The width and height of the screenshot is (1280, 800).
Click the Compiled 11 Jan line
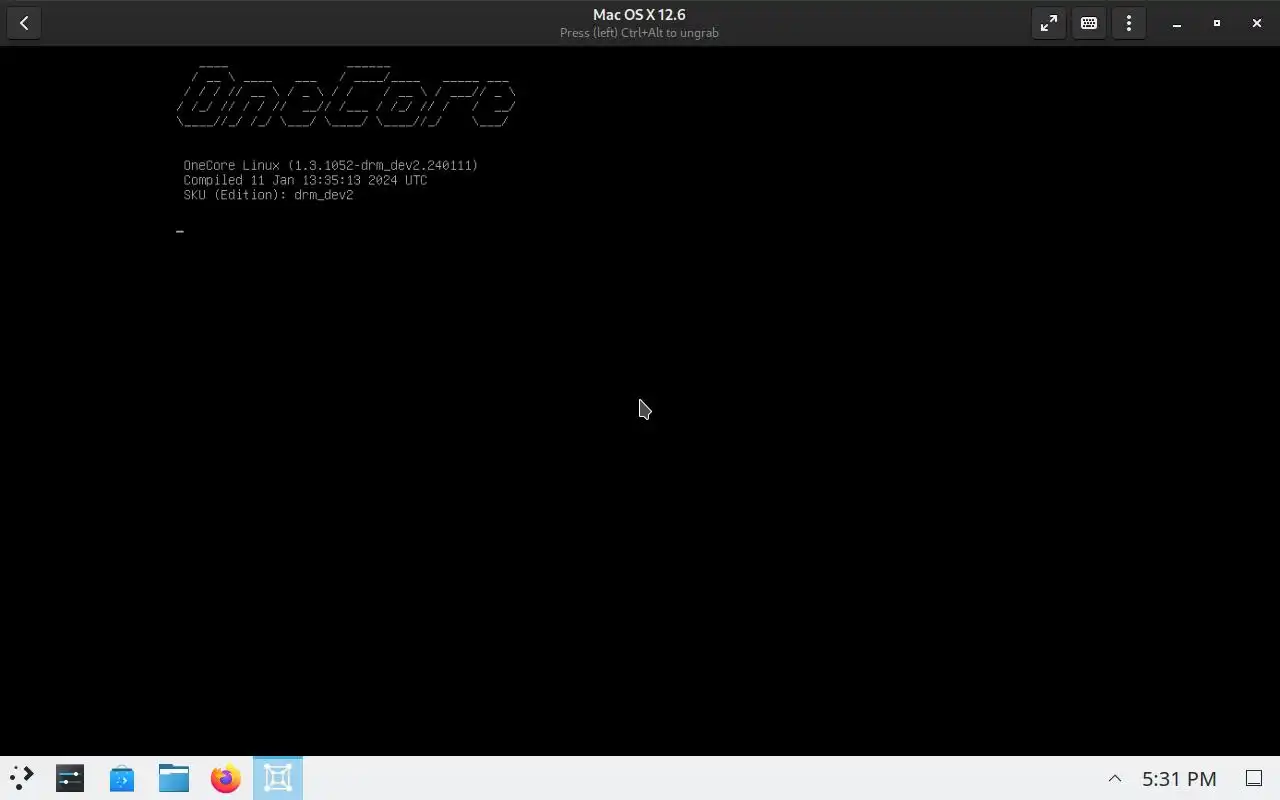tap(305, 180)
